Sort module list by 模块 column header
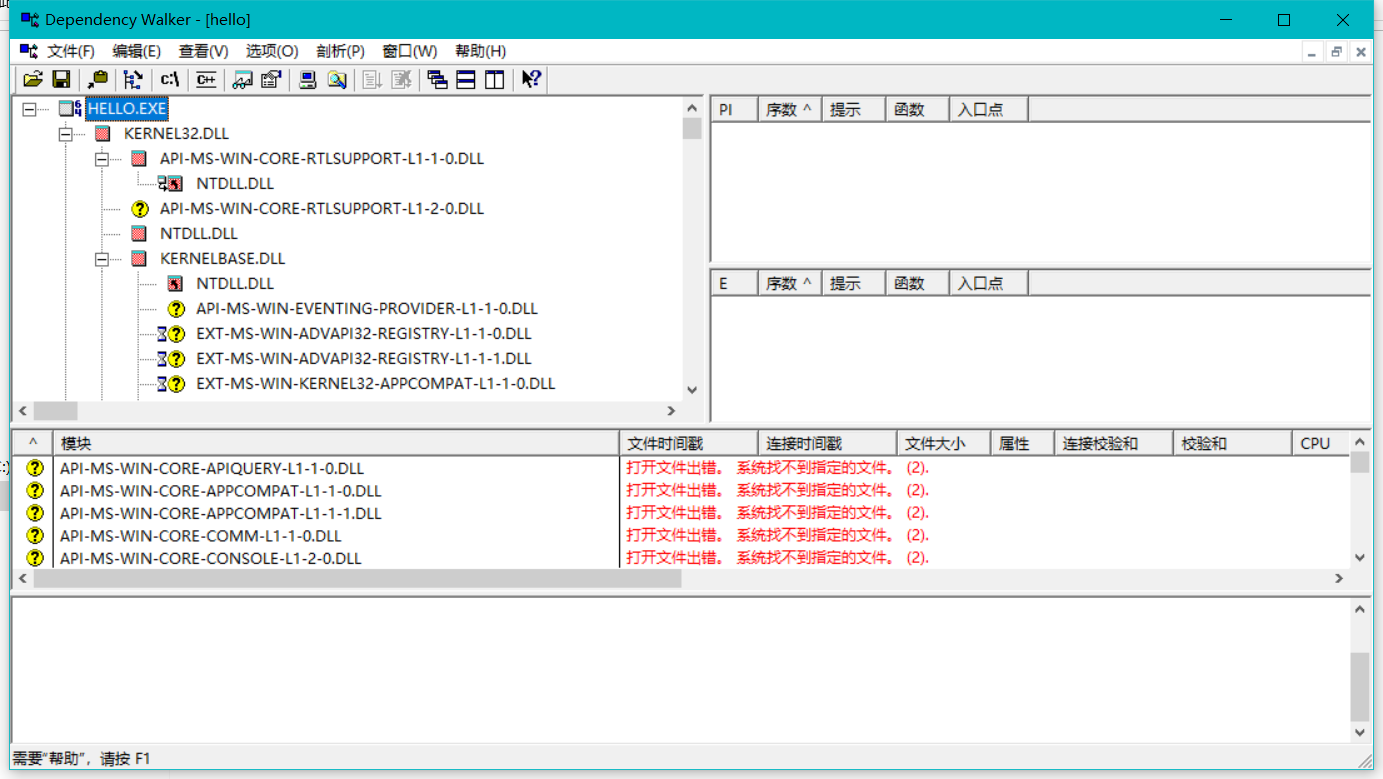Image resolution: width=1383 pixels, height=779 pixels. (336, 443)
